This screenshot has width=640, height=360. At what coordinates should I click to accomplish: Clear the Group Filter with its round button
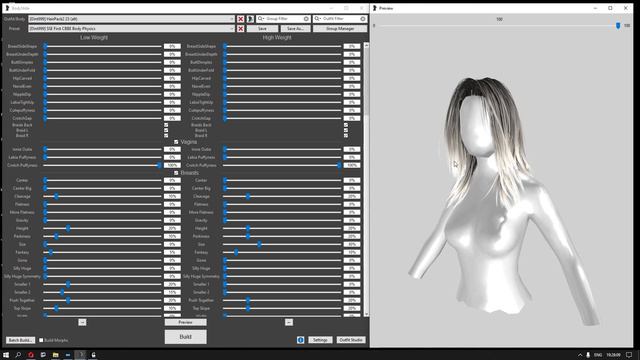tap(306, 19)
